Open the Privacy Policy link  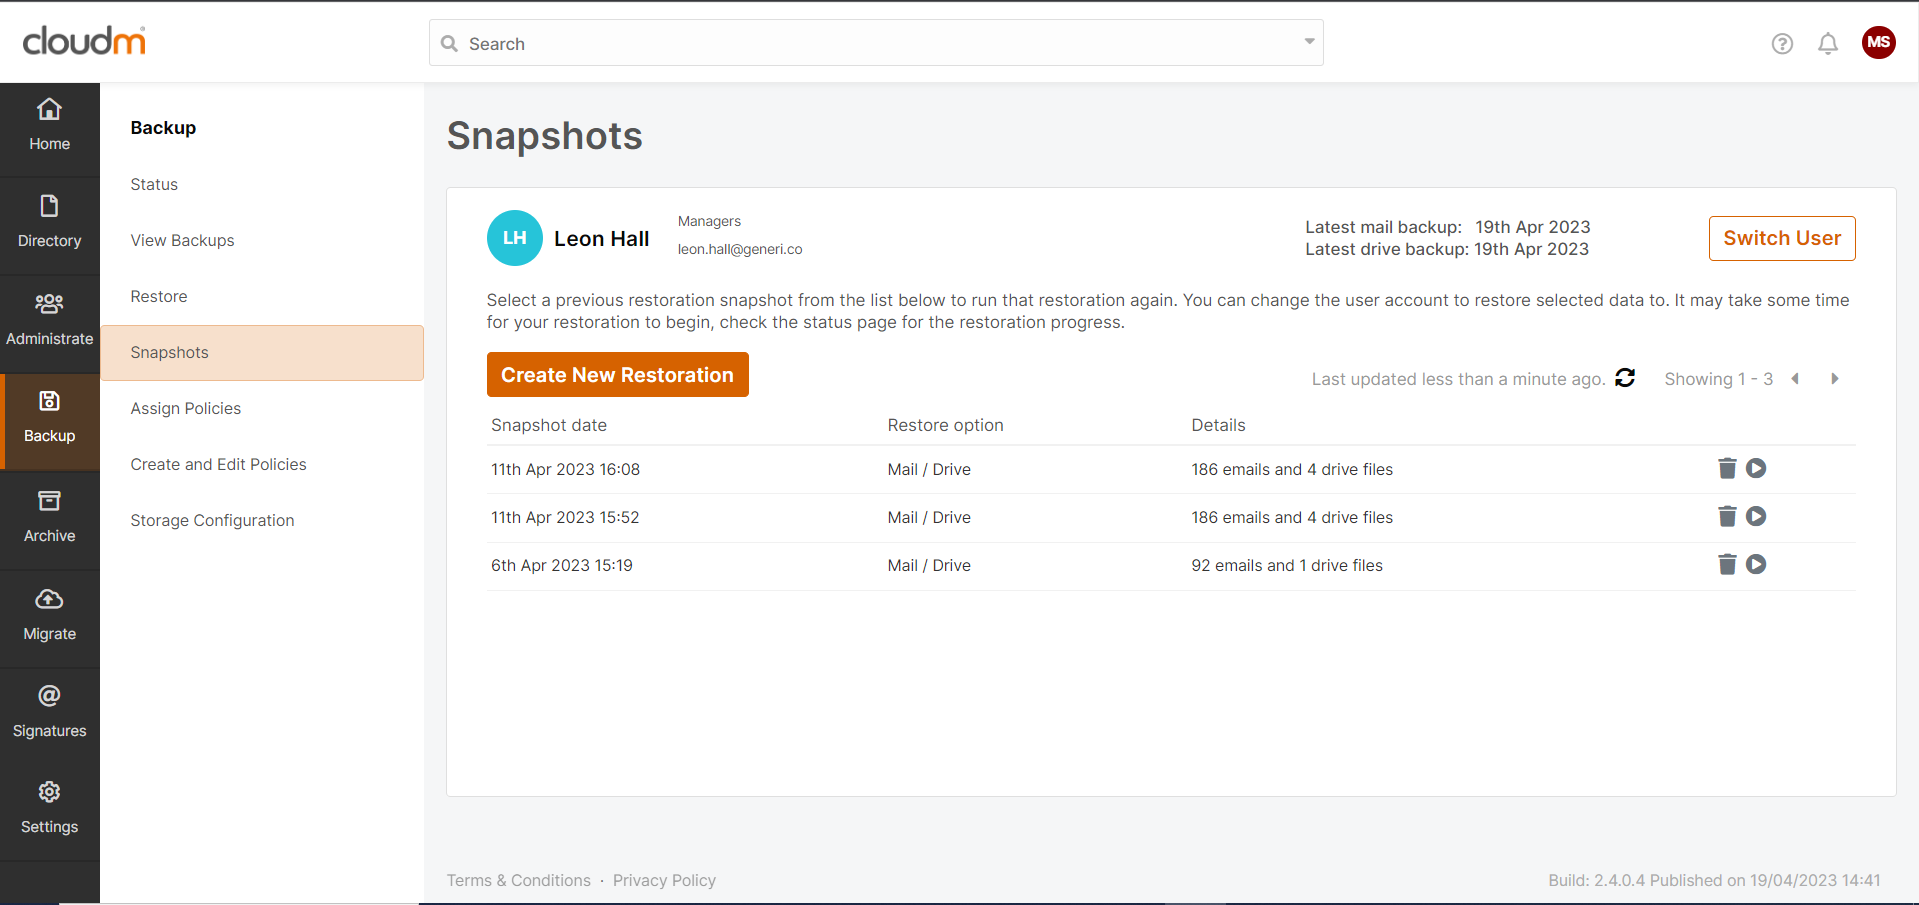pos(664,881)
